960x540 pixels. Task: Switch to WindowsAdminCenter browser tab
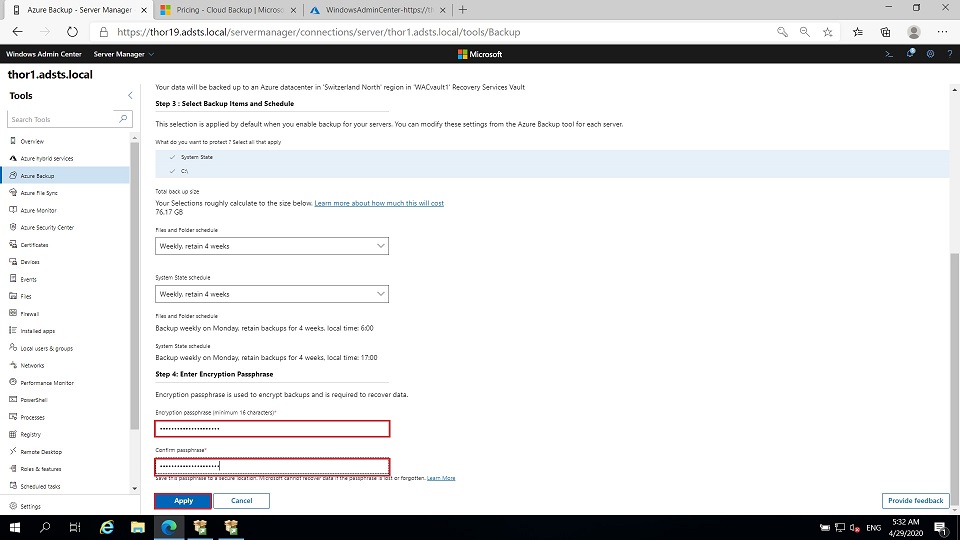(x=379, y=10)
